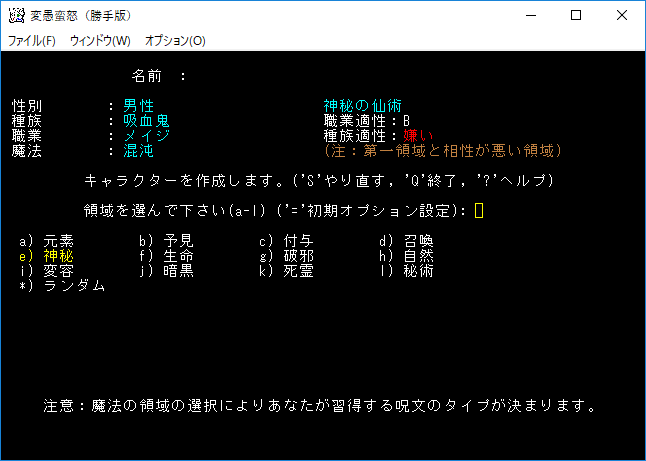Click the yellow input cursor after prompt
This screenshot has height=461, width=646.
click(479, 210)
